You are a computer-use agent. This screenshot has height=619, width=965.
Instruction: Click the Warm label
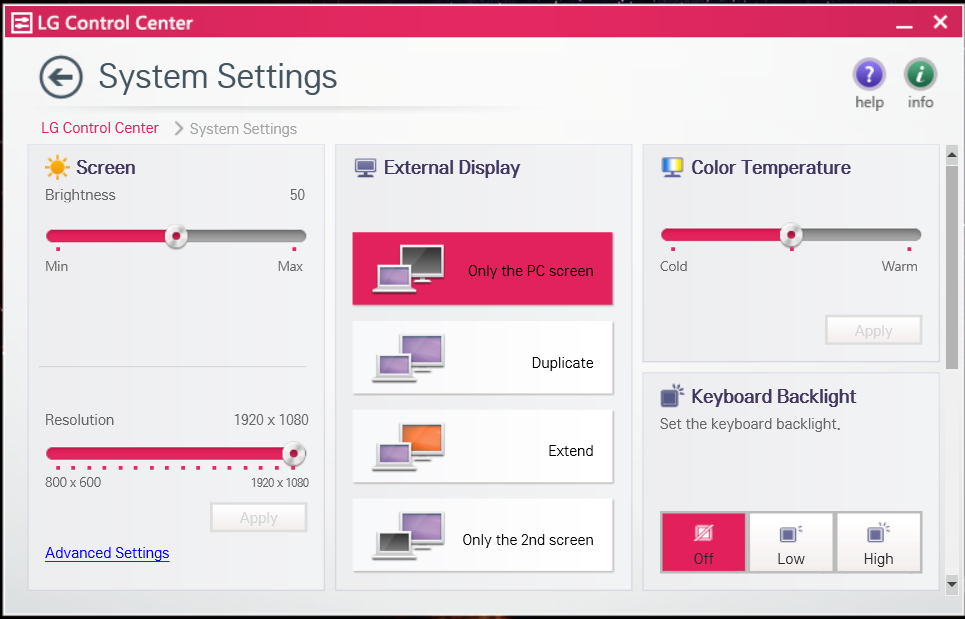[899, 266]
